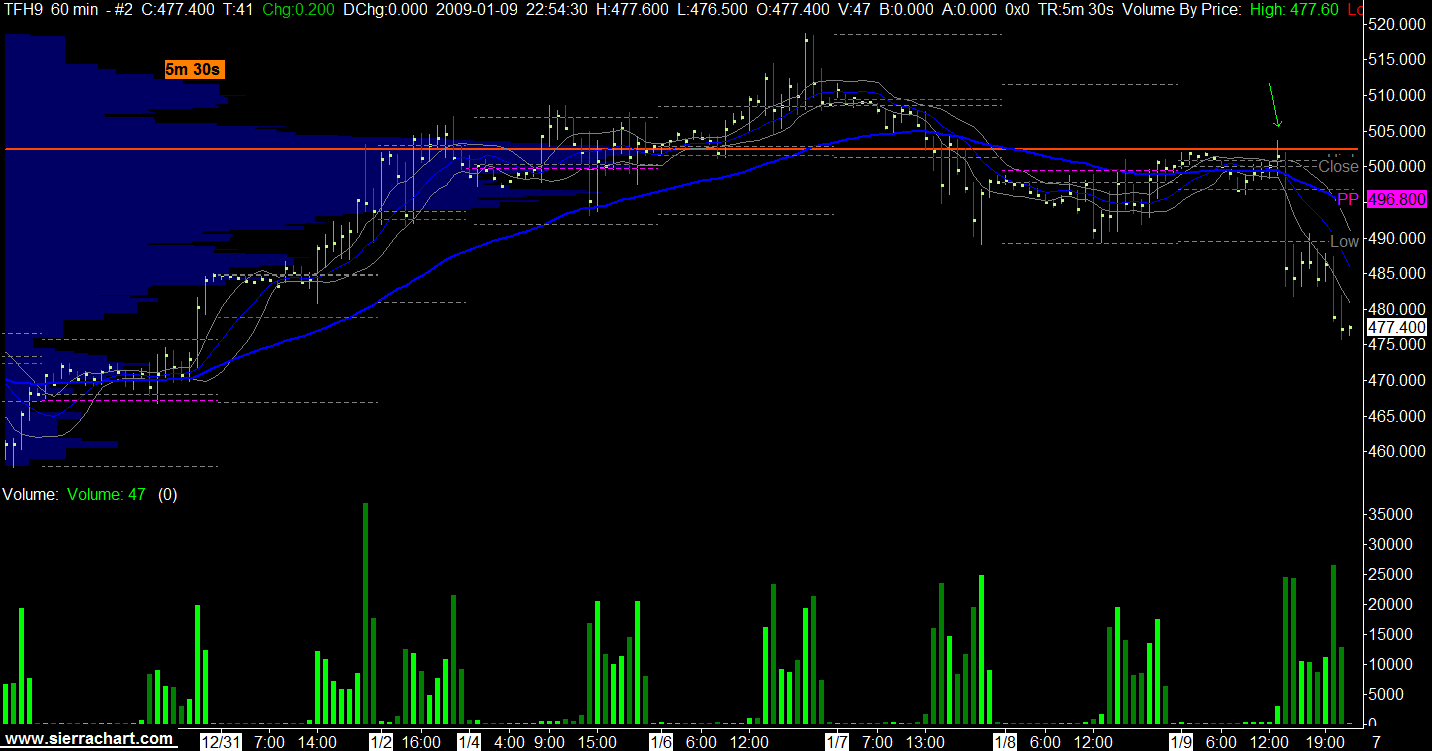Select the C:477.400 close value
Image resolution: width=1432 pixels, height=751 pixels.
(178, 9)
